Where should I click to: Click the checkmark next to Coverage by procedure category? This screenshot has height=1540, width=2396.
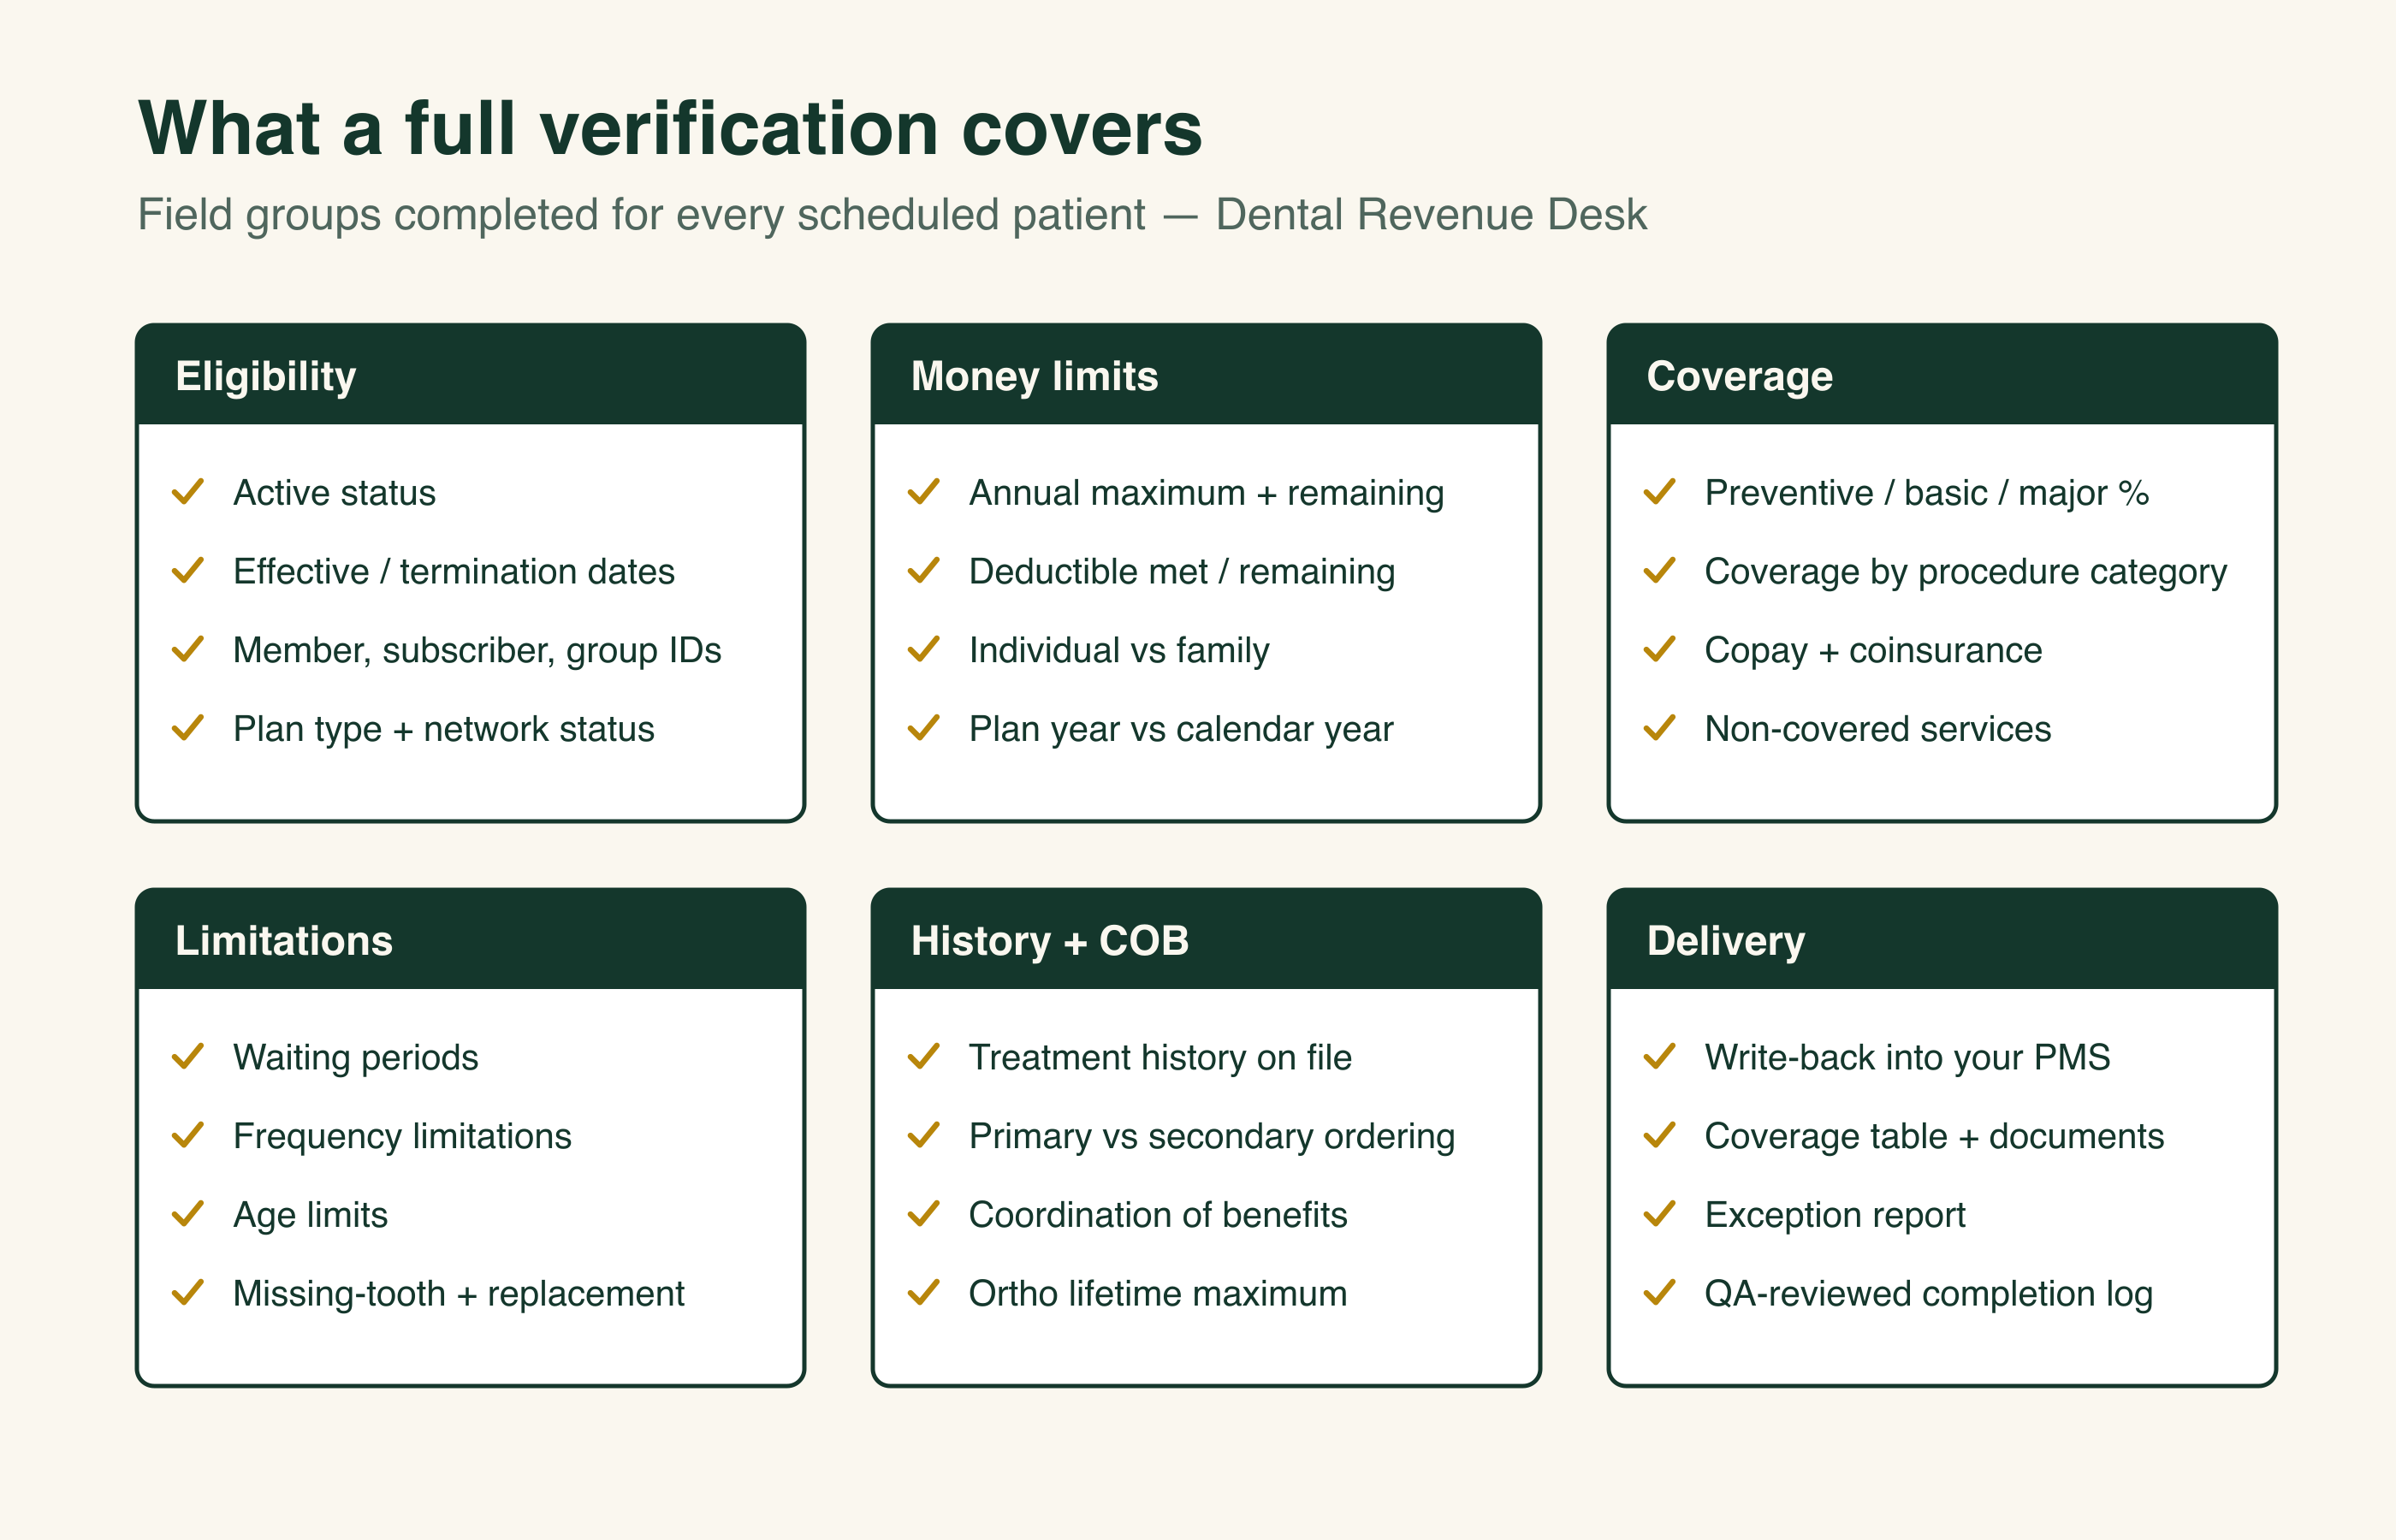[x=1660, y=571]
